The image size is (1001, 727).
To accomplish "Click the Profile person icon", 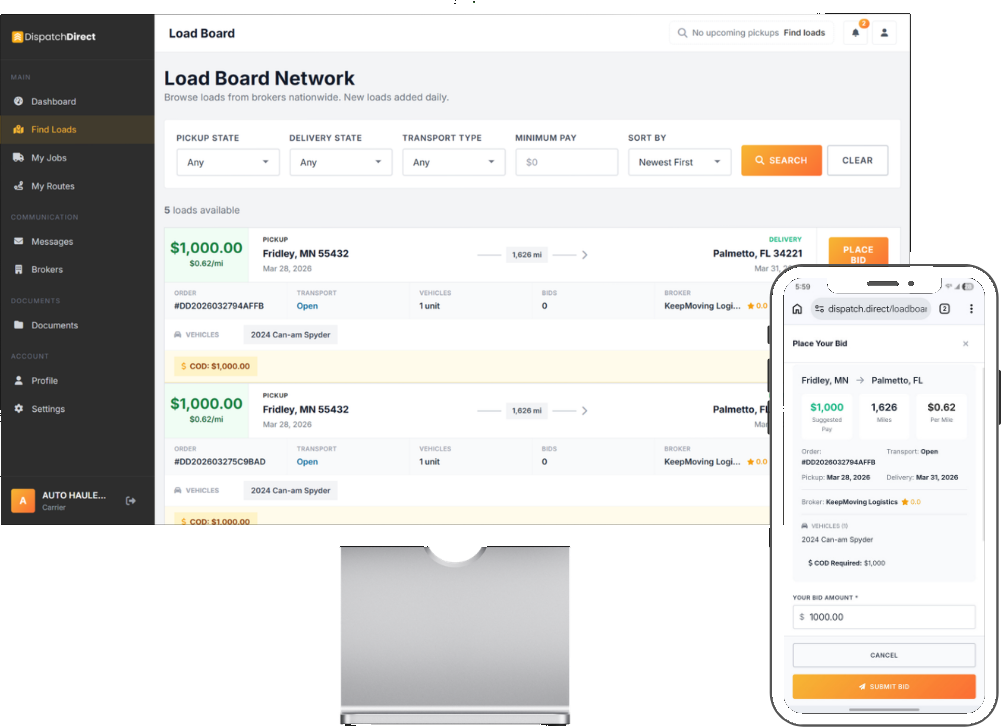I will [x=19, y=380].
